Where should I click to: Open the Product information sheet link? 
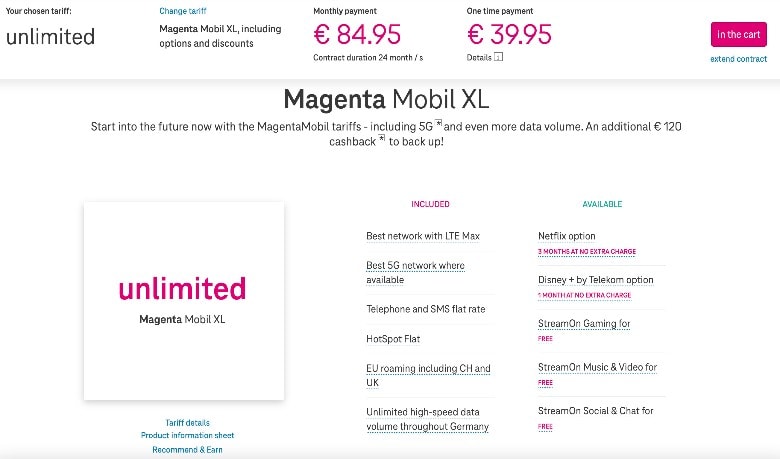point(188,436)
